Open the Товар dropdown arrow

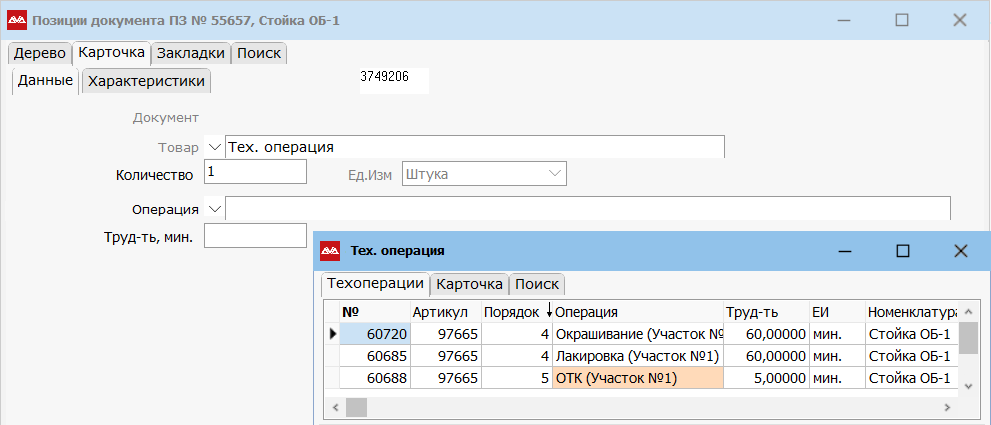coord(214,147)
